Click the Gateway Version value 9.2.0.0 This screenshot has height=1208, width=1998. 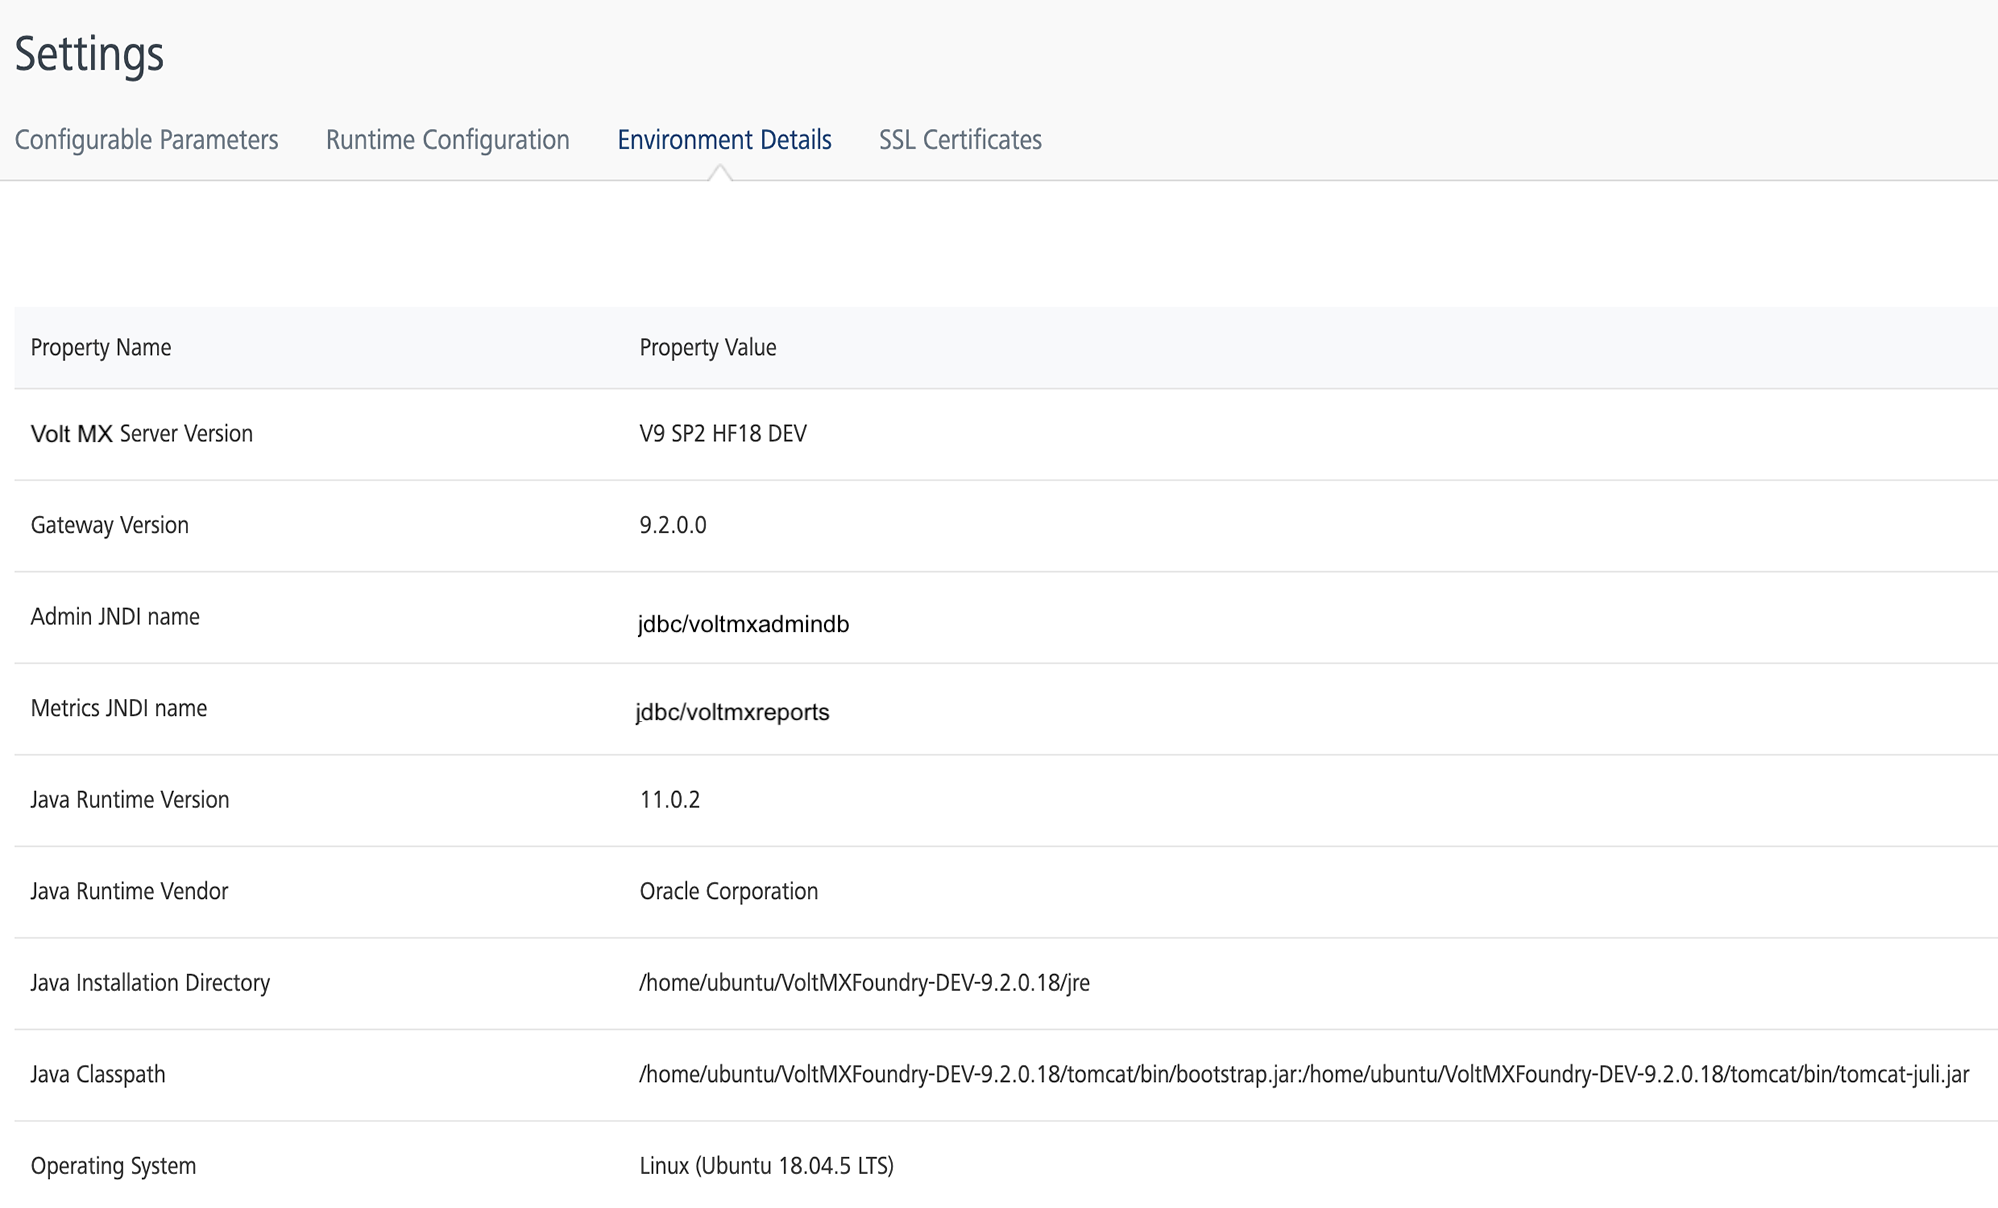pos(673,526)
